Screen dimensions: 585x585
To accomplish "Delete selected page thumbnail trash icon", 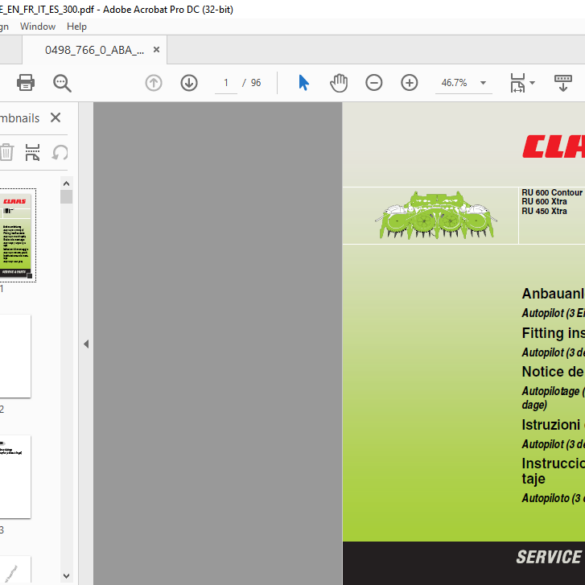I will pyautogui.click(x=7, y=153).
